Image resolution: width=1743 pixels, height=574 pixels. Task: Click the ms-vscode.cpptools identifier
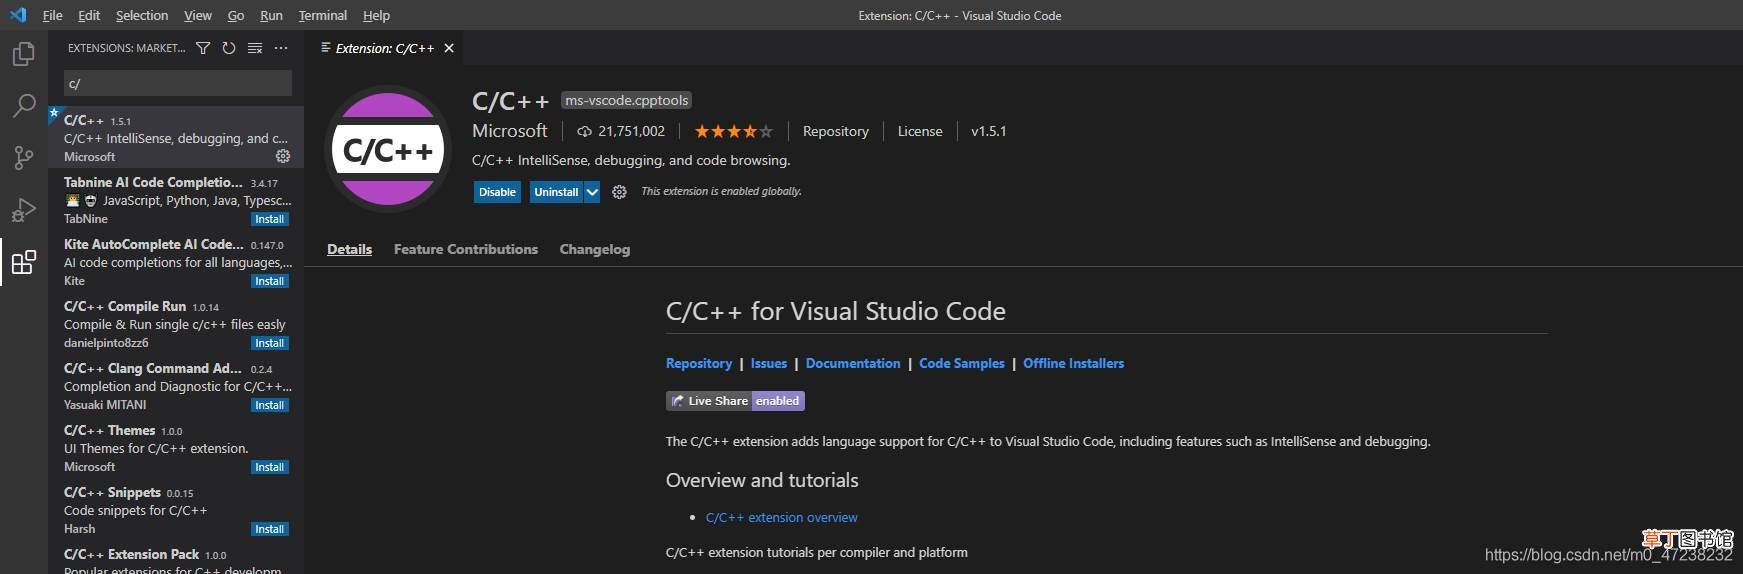coord(627,100)
